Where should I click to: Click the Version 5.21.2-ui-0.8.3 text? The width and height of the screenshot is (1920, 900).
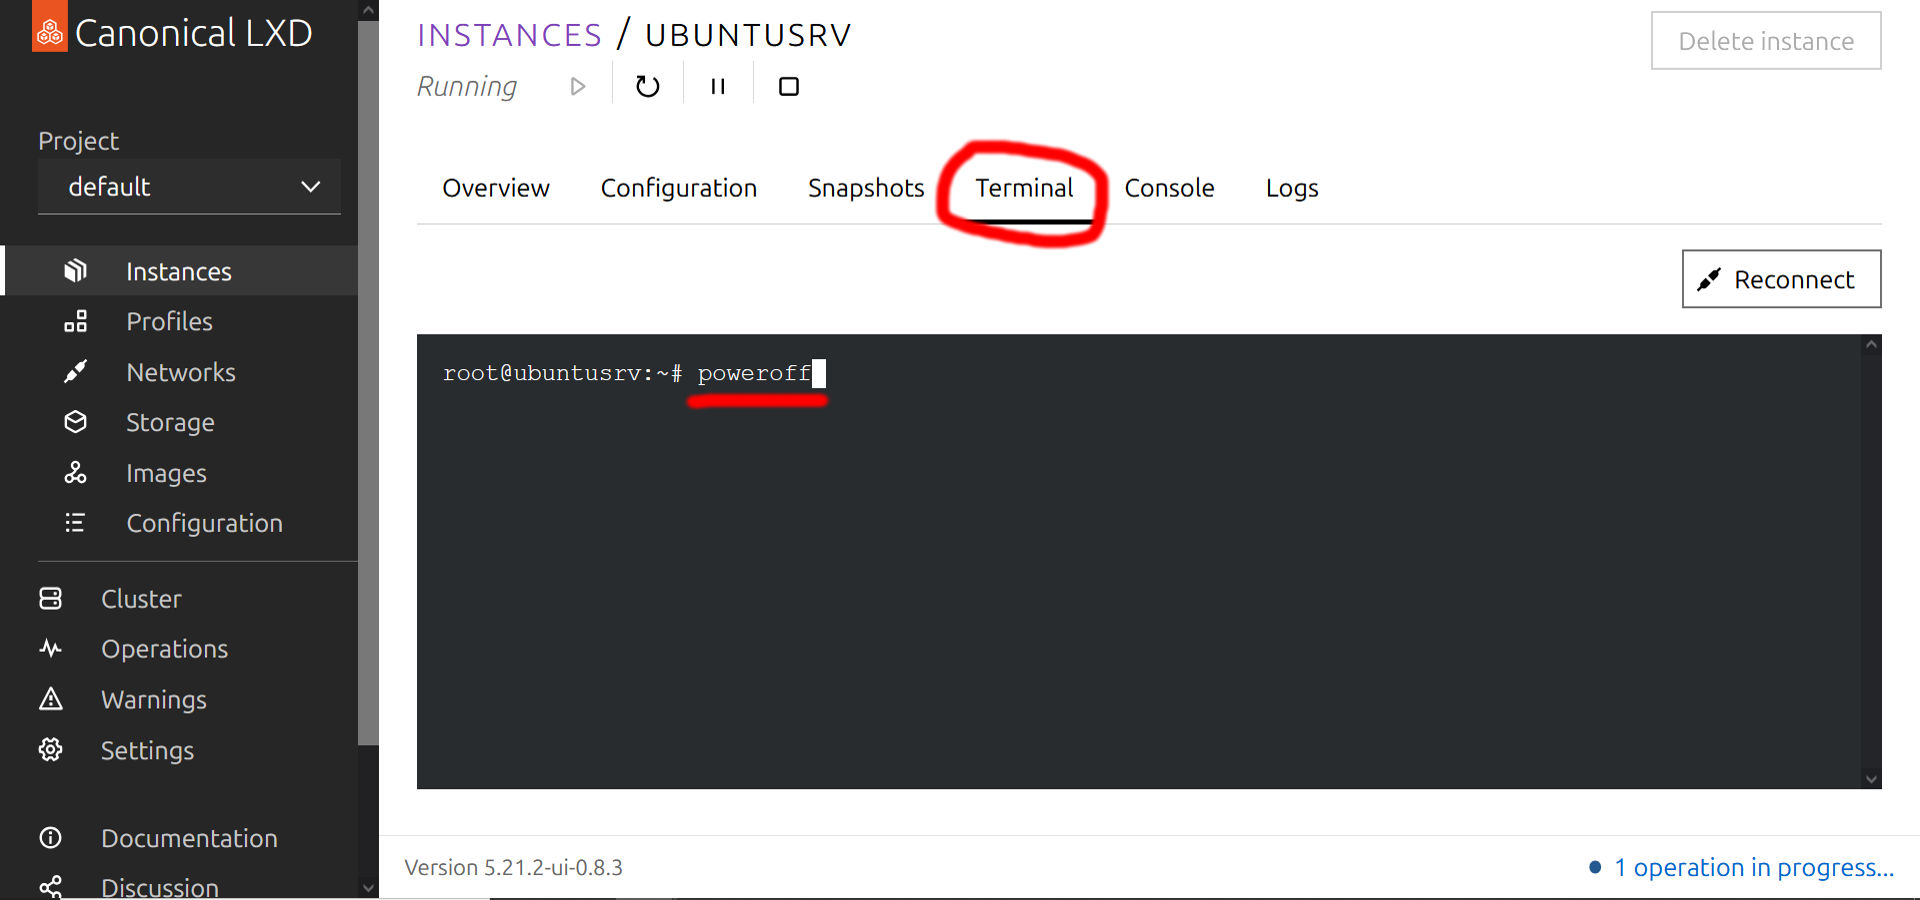click(513, 867)
